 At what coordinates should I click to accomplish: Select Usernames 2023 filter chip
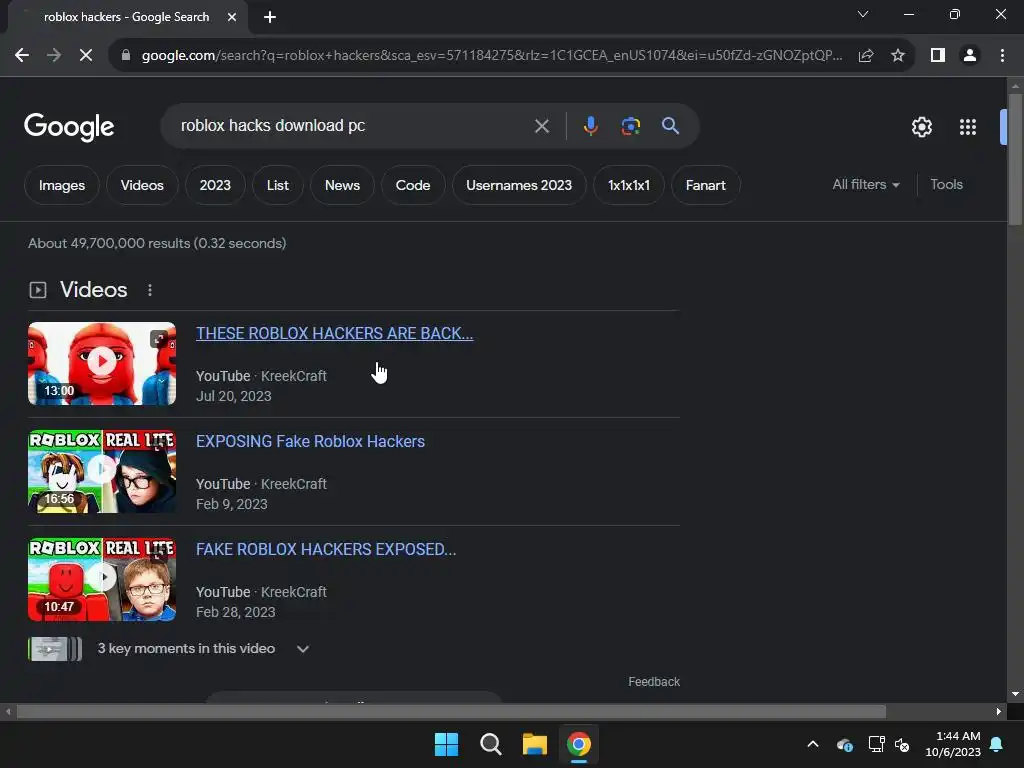(519, 185)
